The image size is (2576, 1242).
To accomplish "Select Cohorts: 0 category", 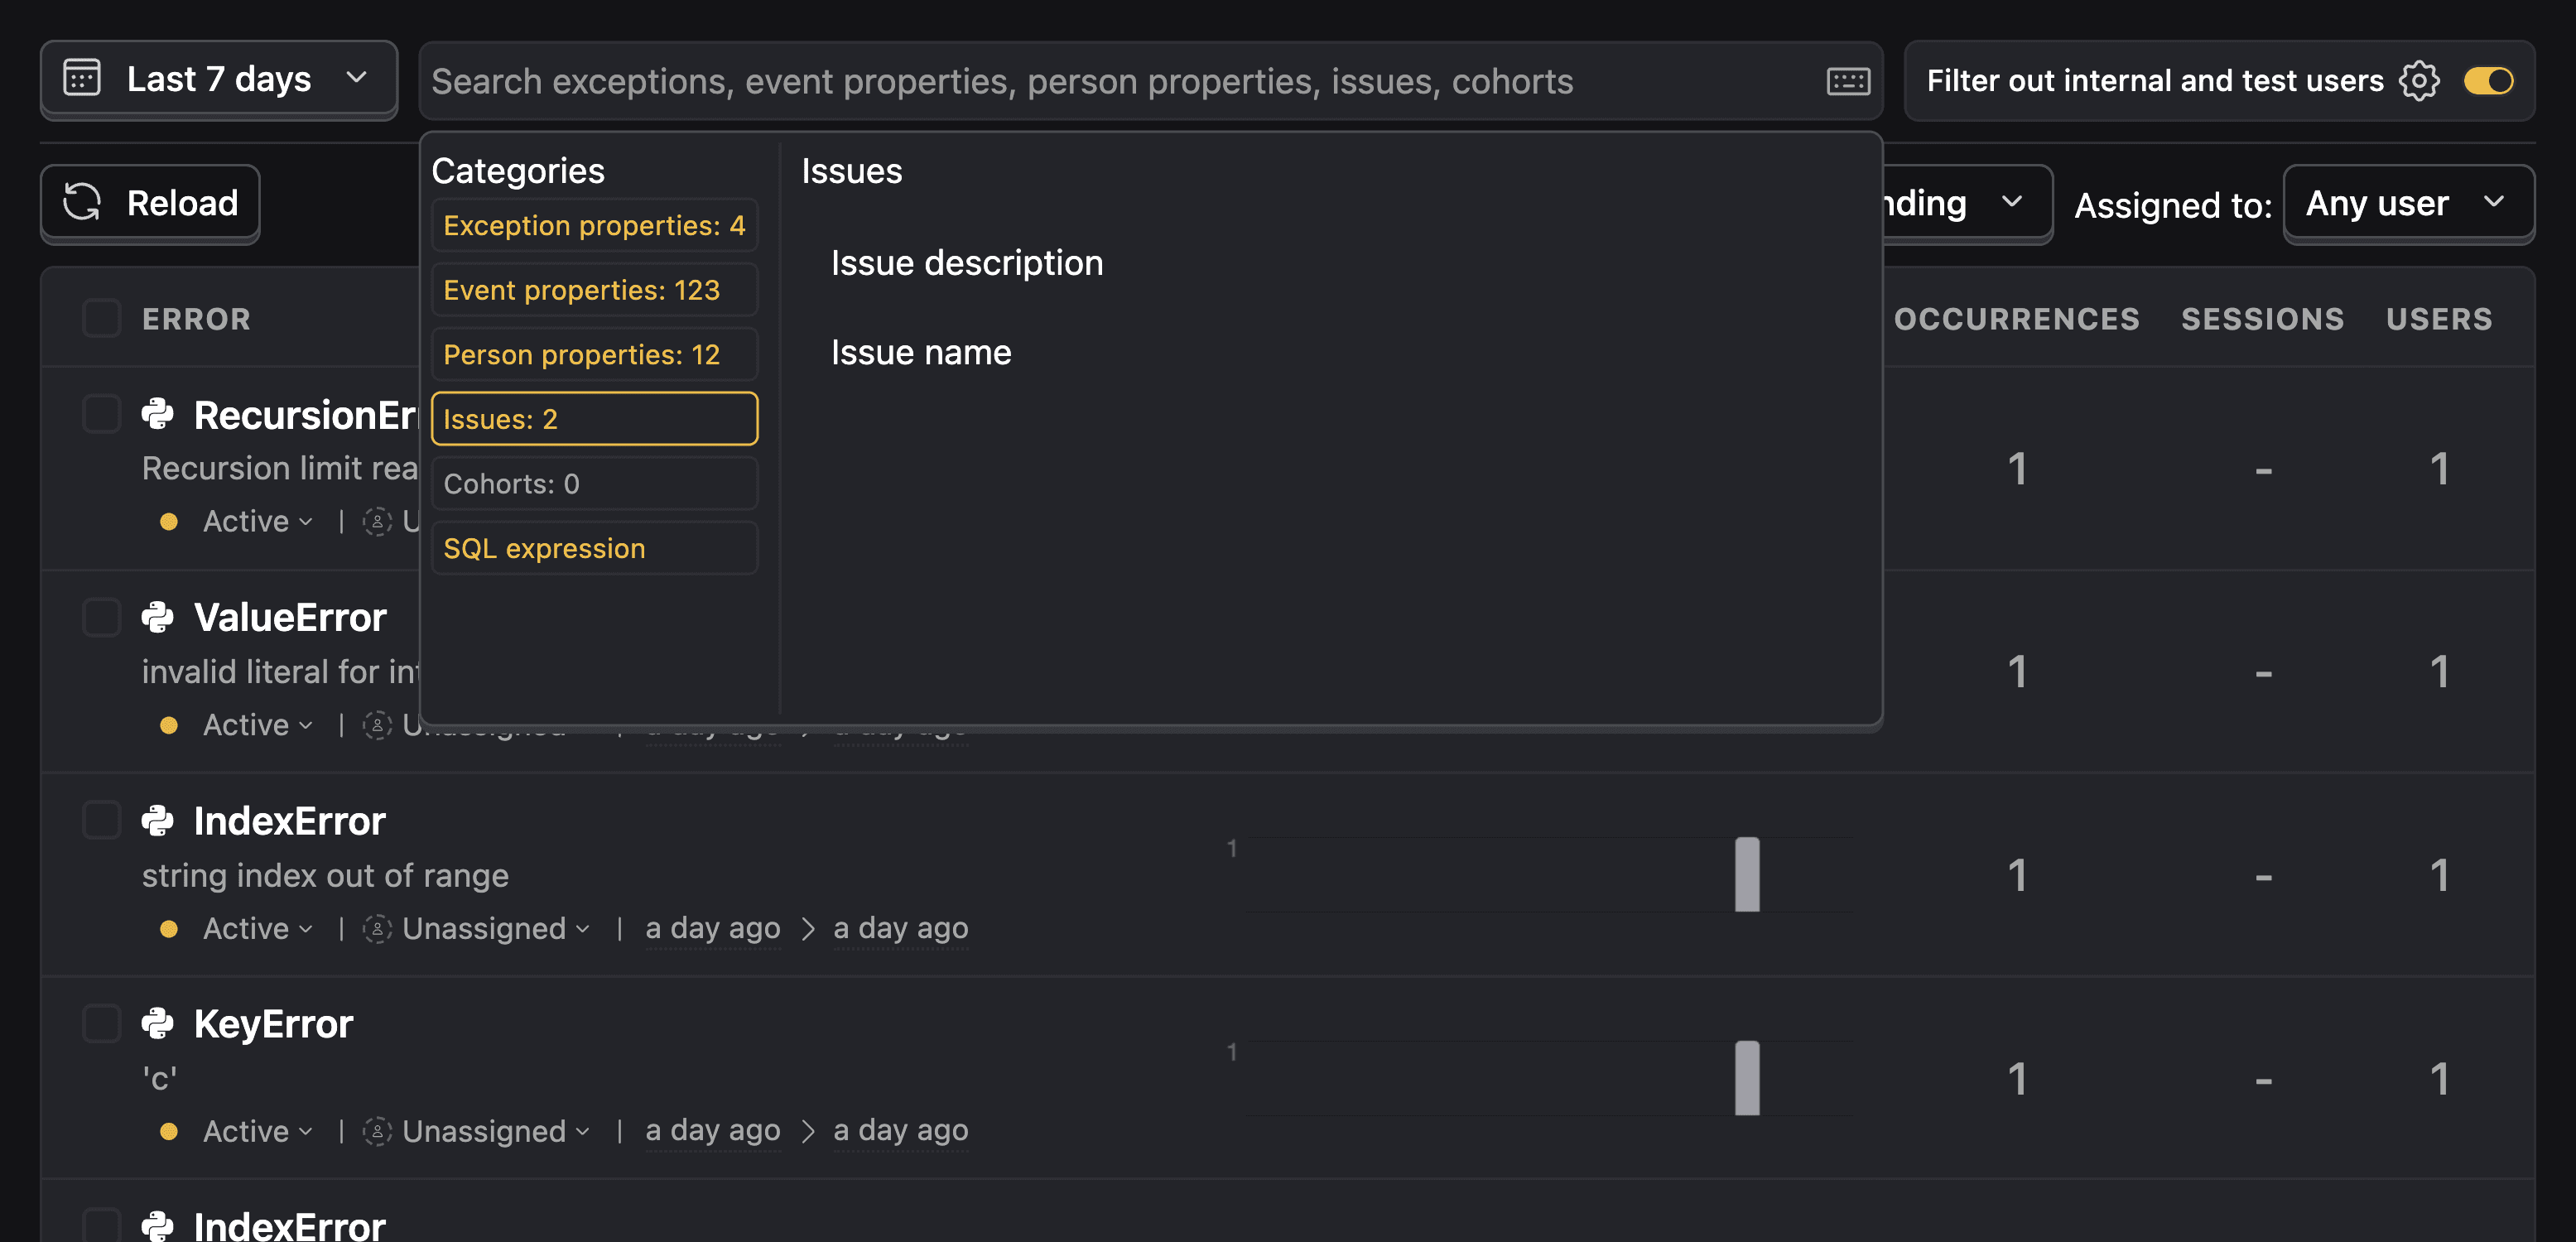I will click(594, 484).
